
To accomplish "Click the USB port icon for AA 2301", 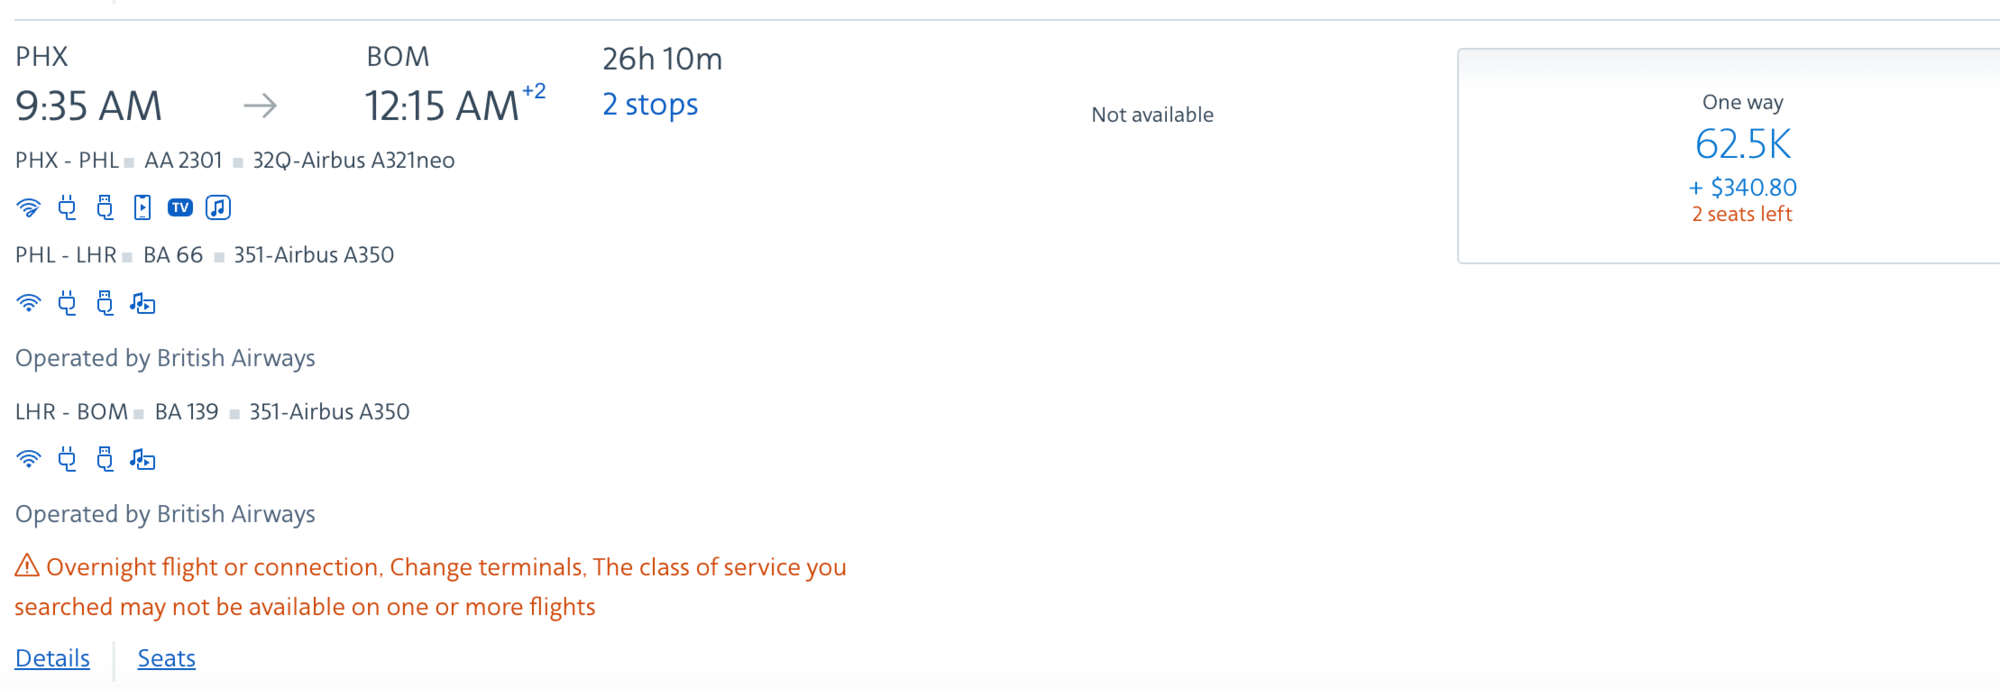I will [x=105, y=208].
